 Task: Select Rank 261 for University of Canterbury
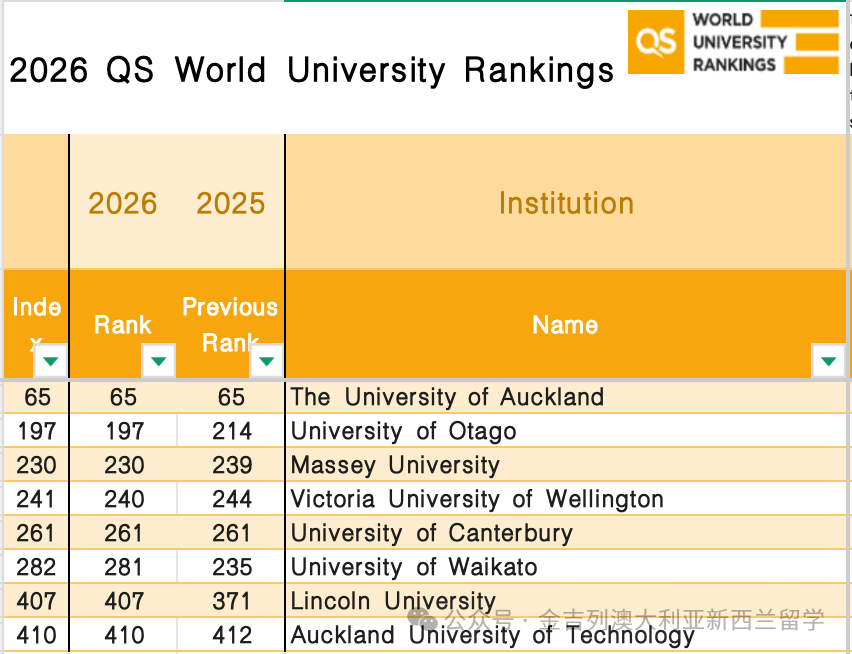pyautogui.click(x=123, y=533)
